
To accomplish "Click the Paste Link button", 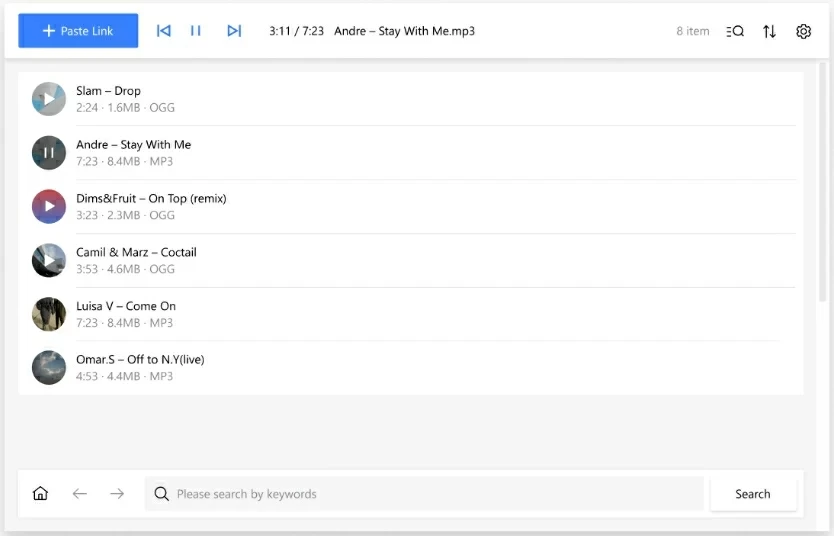I will [78, 31].
